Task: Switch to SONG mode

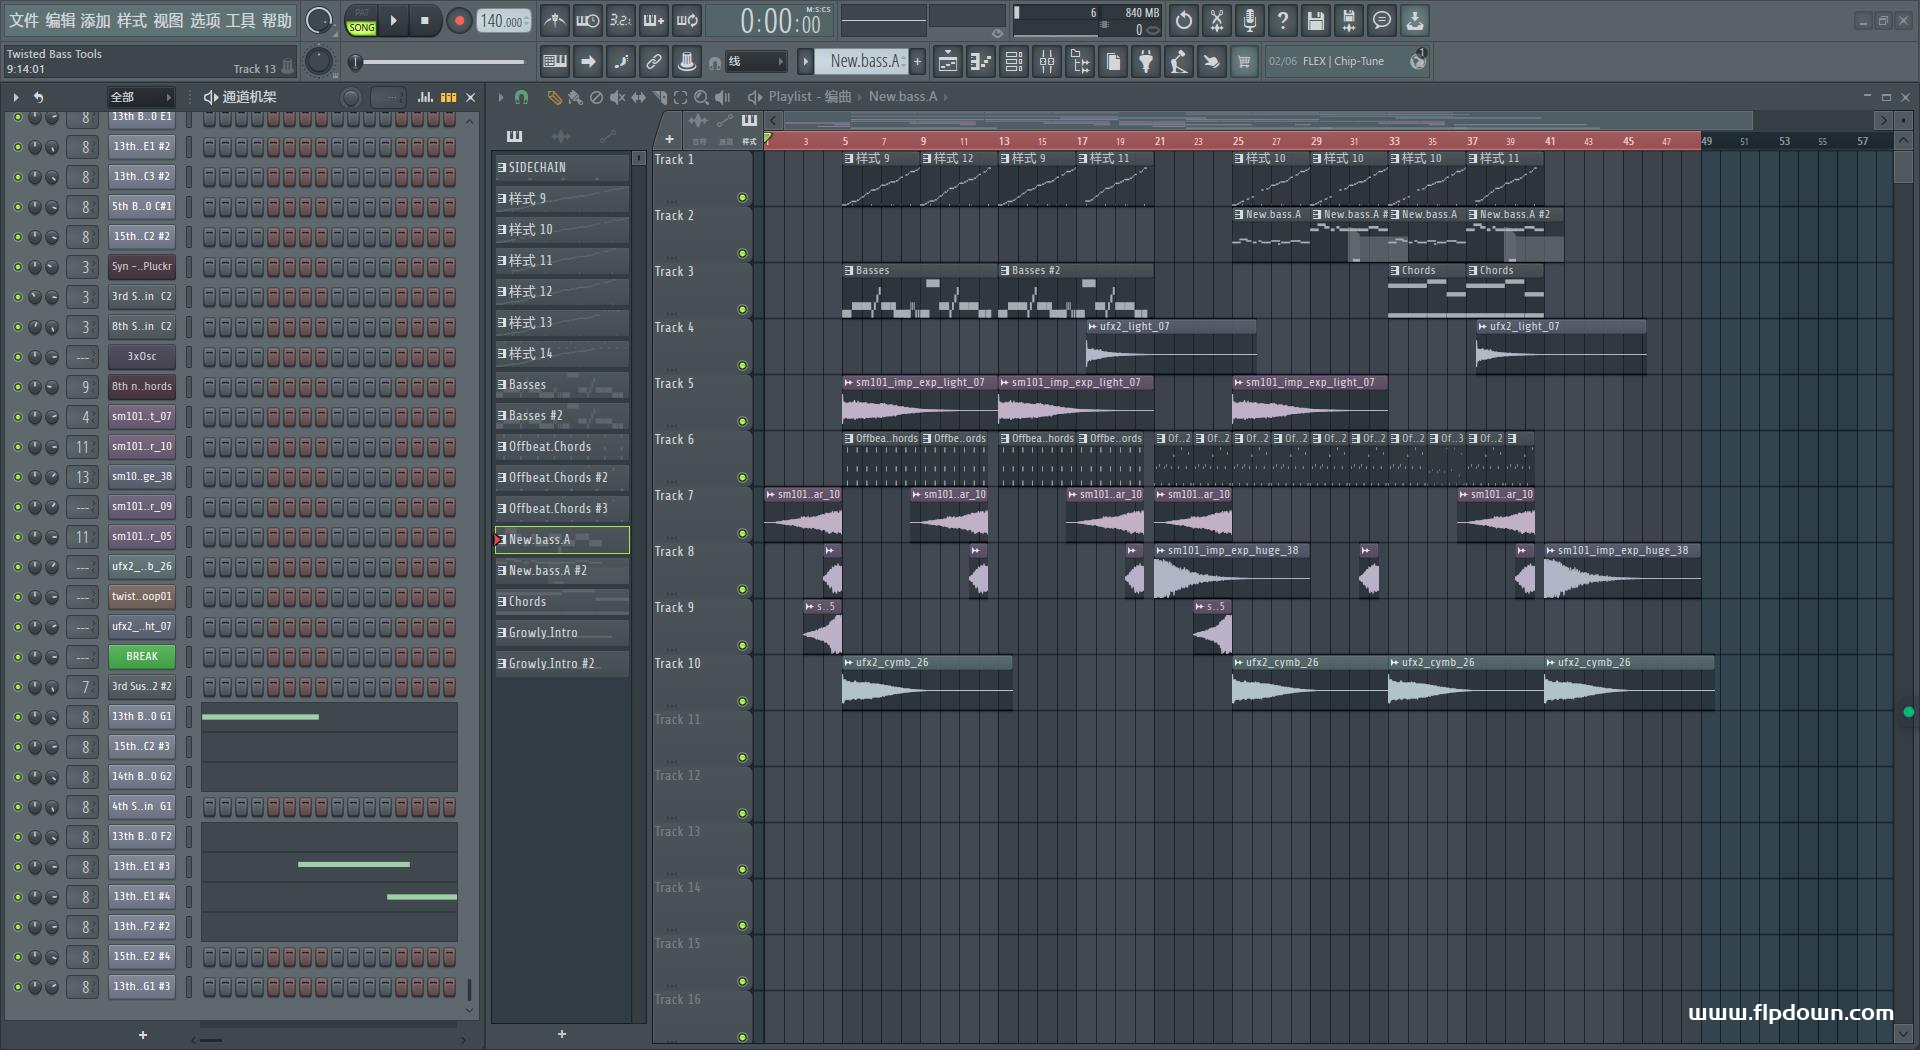Action: point(361,27)
